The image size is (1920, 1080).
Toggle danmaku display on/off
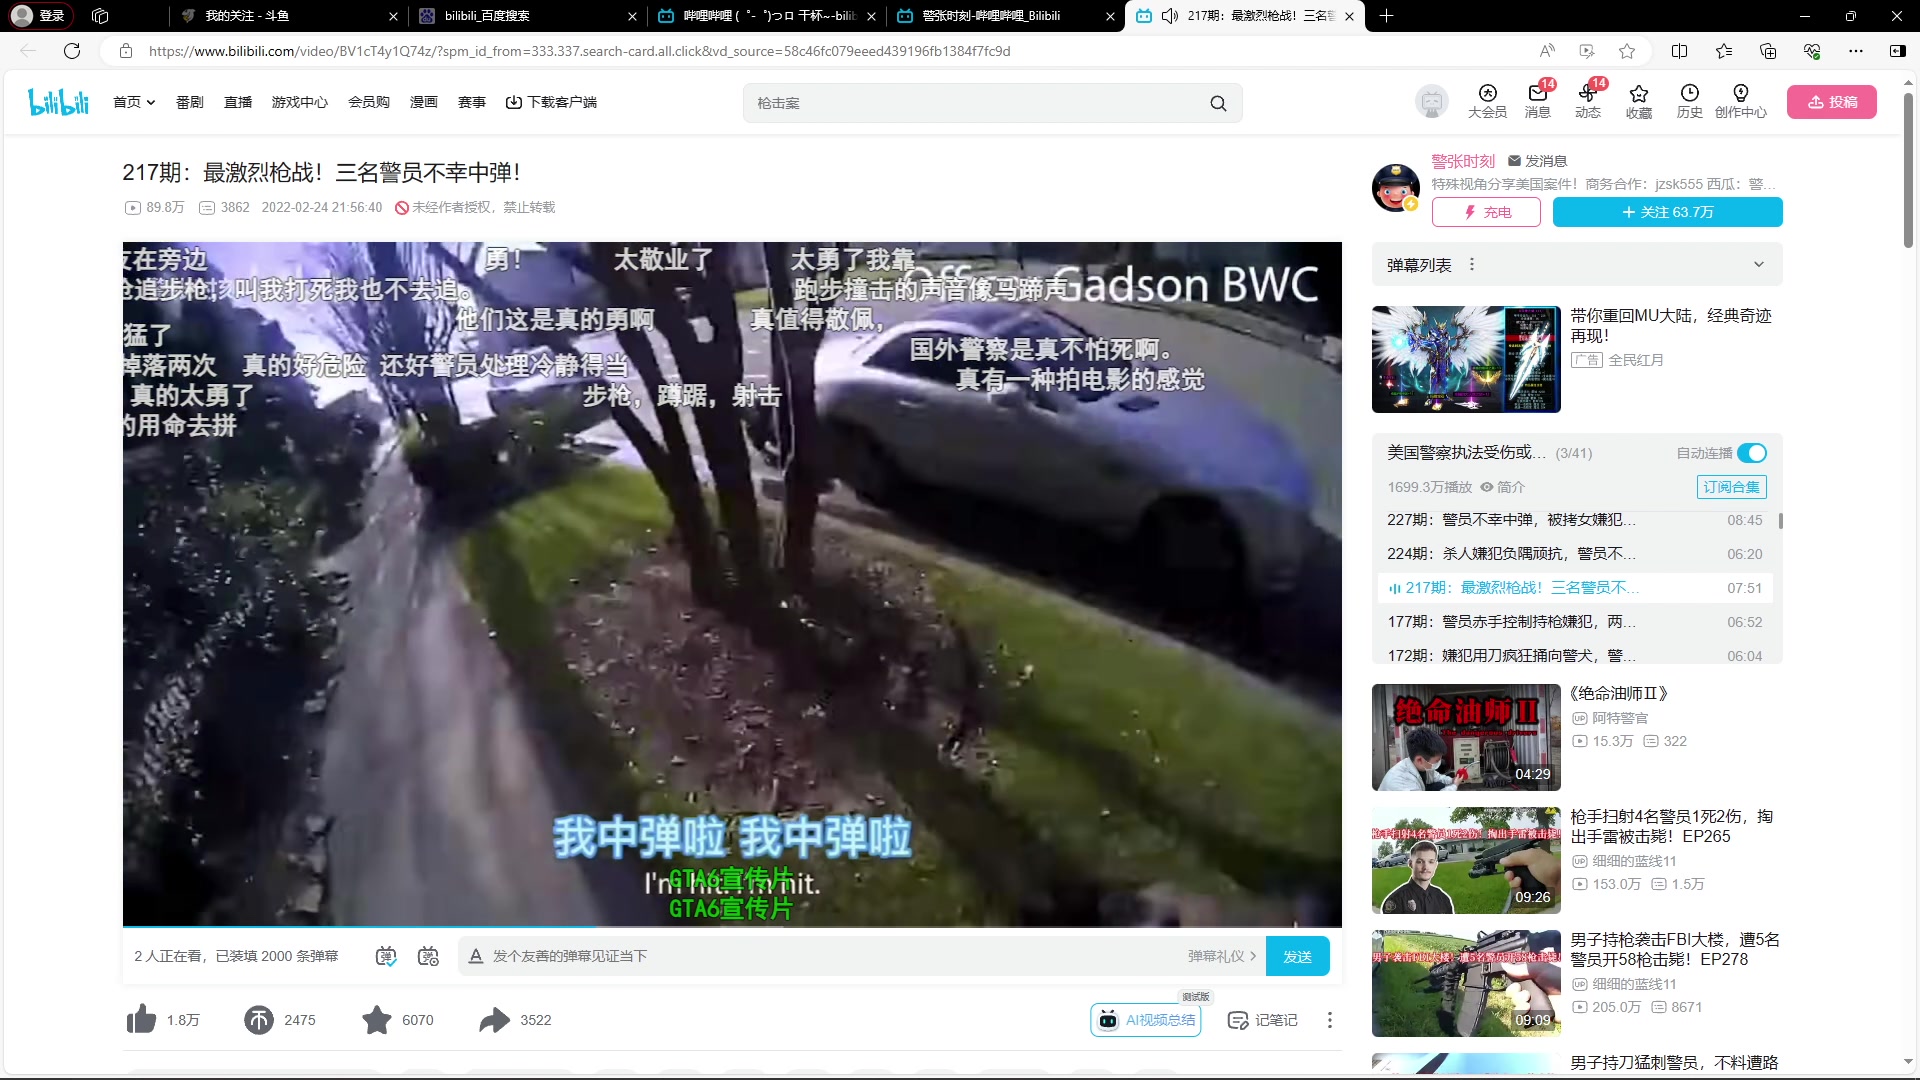(386, 956)
